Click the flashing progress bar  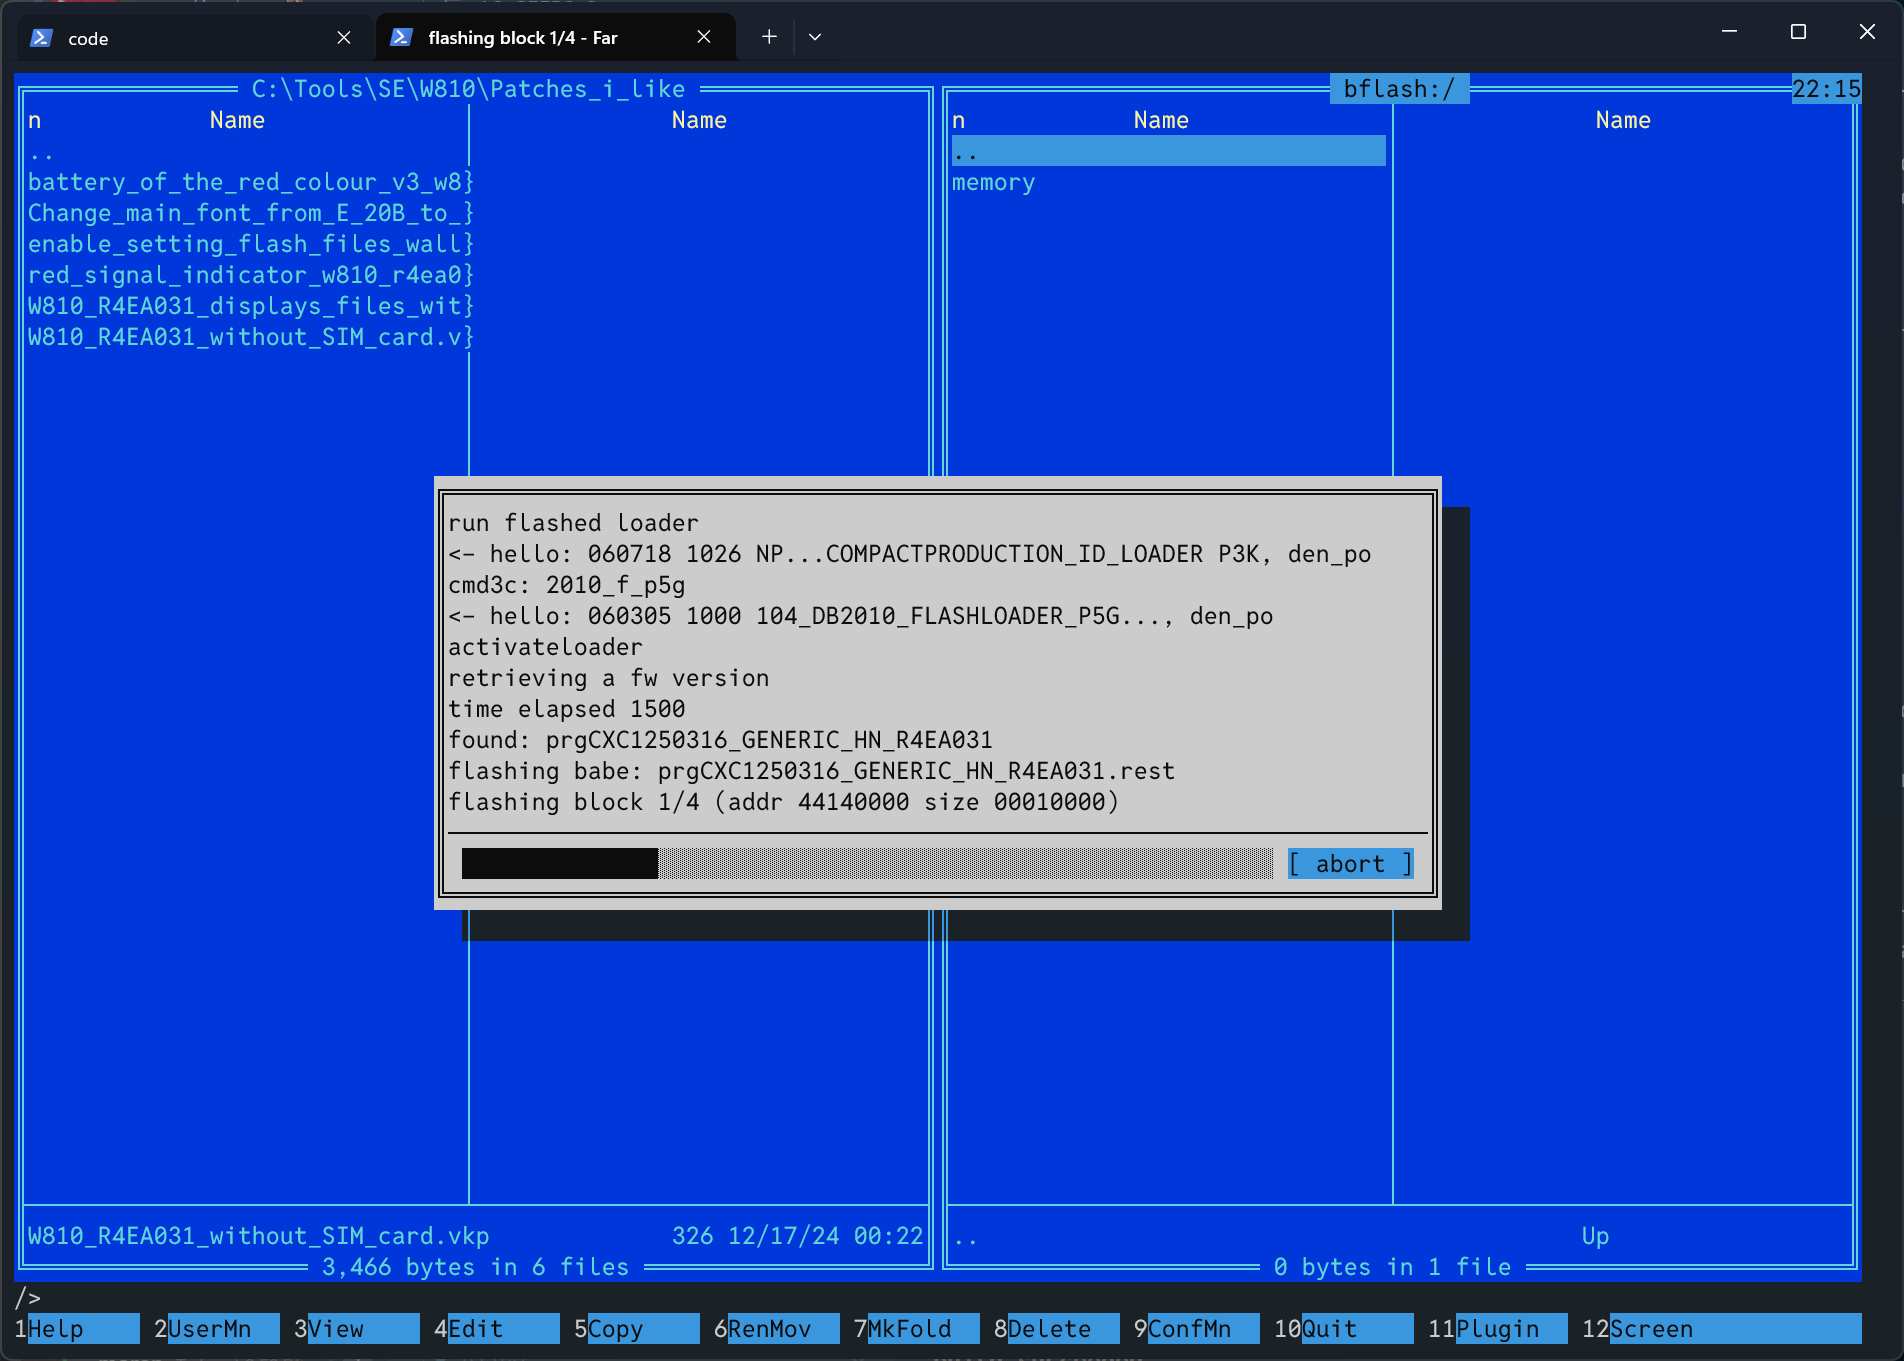tap(867, 864)
